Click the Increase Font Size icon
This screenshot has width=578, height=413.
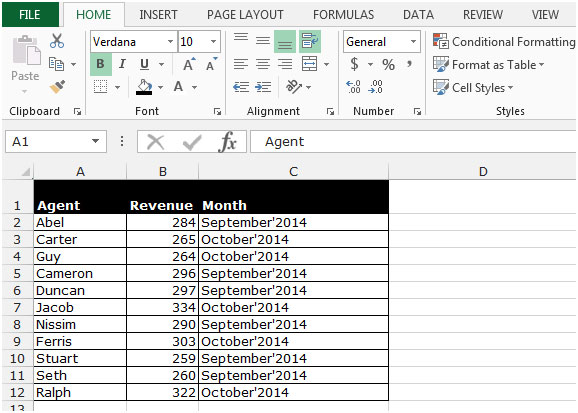[189, 64]
